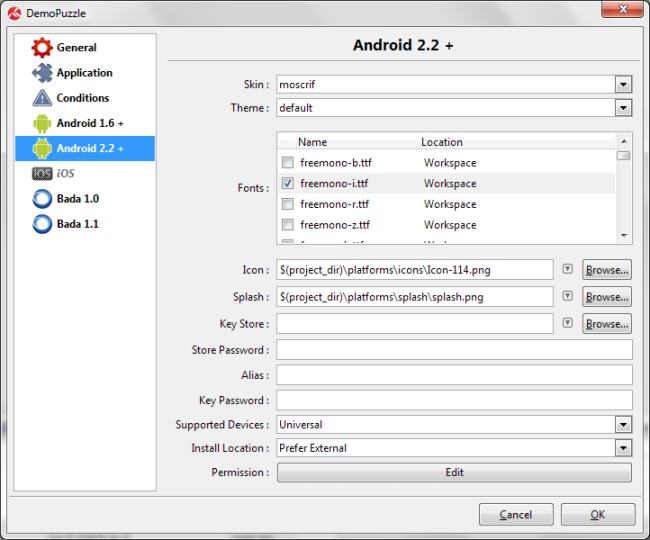
Task: Click the Icon path text field
Action: pyautogui.click(x=415, y=270)
